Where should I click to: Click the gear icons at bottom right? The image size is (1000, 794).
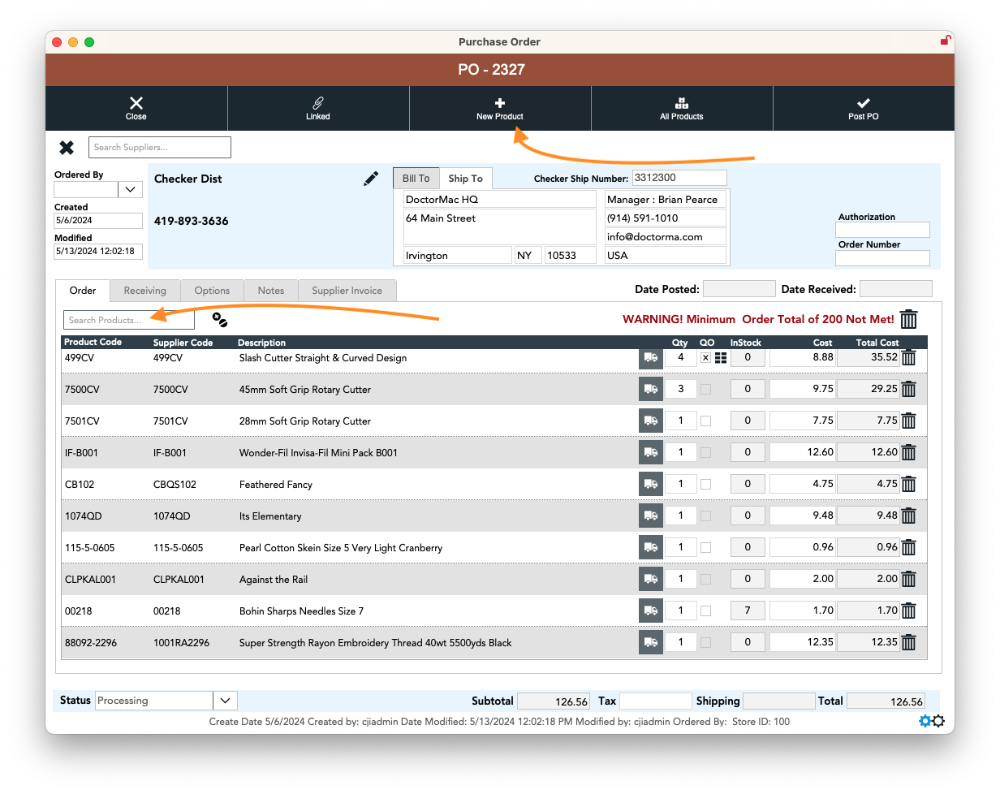point(931,721)
